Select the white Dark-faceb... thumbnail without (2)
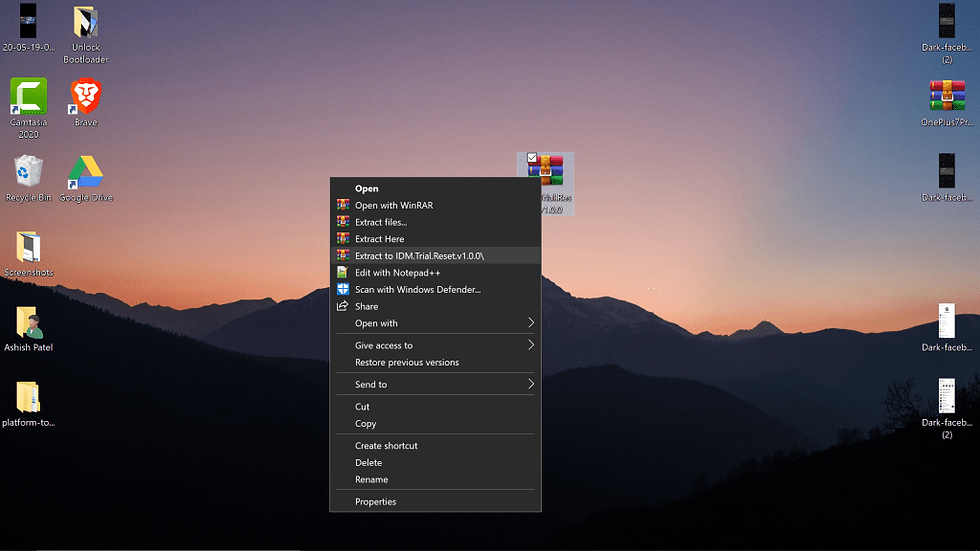Screen dimensions: 980x551 click(947, 321)
